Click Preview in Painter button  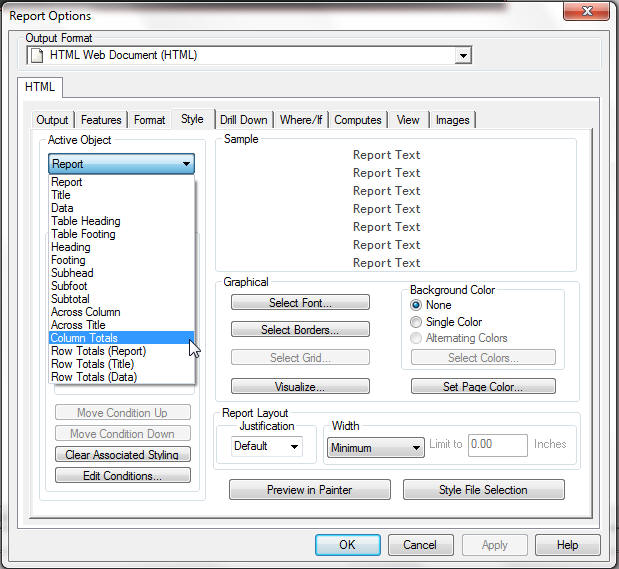tap(309, 490)
